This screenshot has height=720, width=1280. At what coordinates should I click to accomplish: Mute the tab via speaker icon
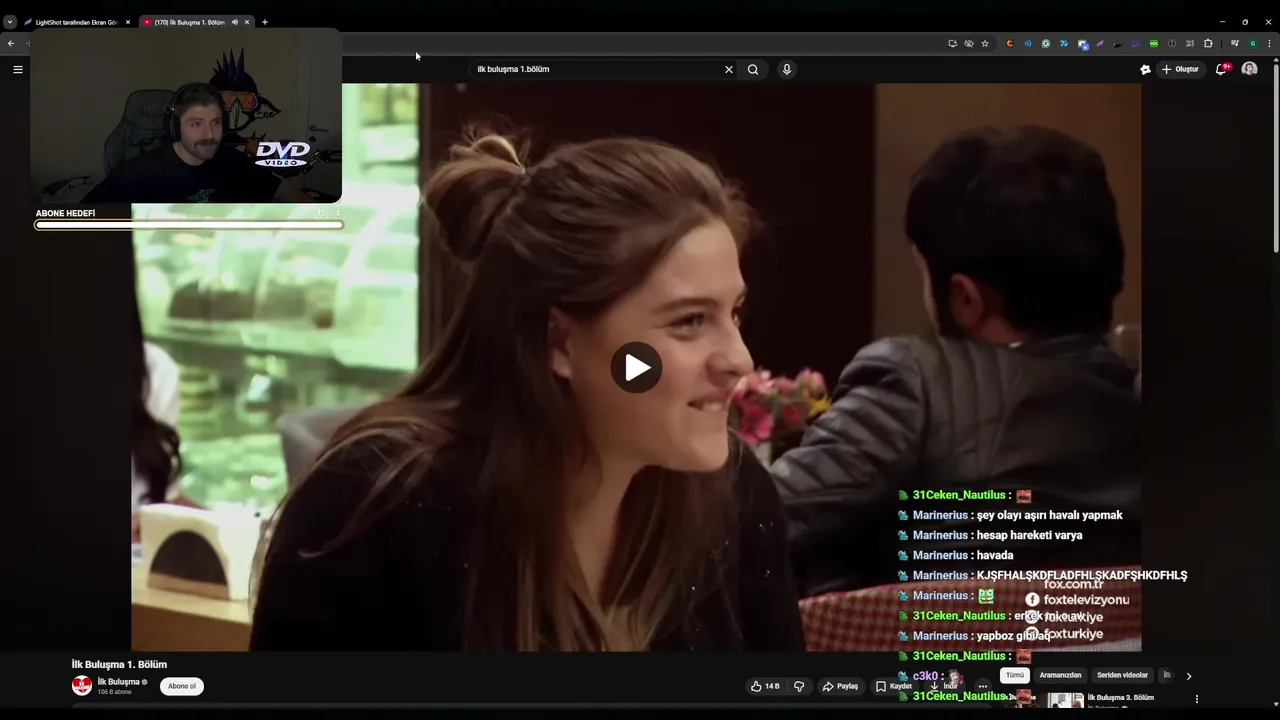click(235, 22)
